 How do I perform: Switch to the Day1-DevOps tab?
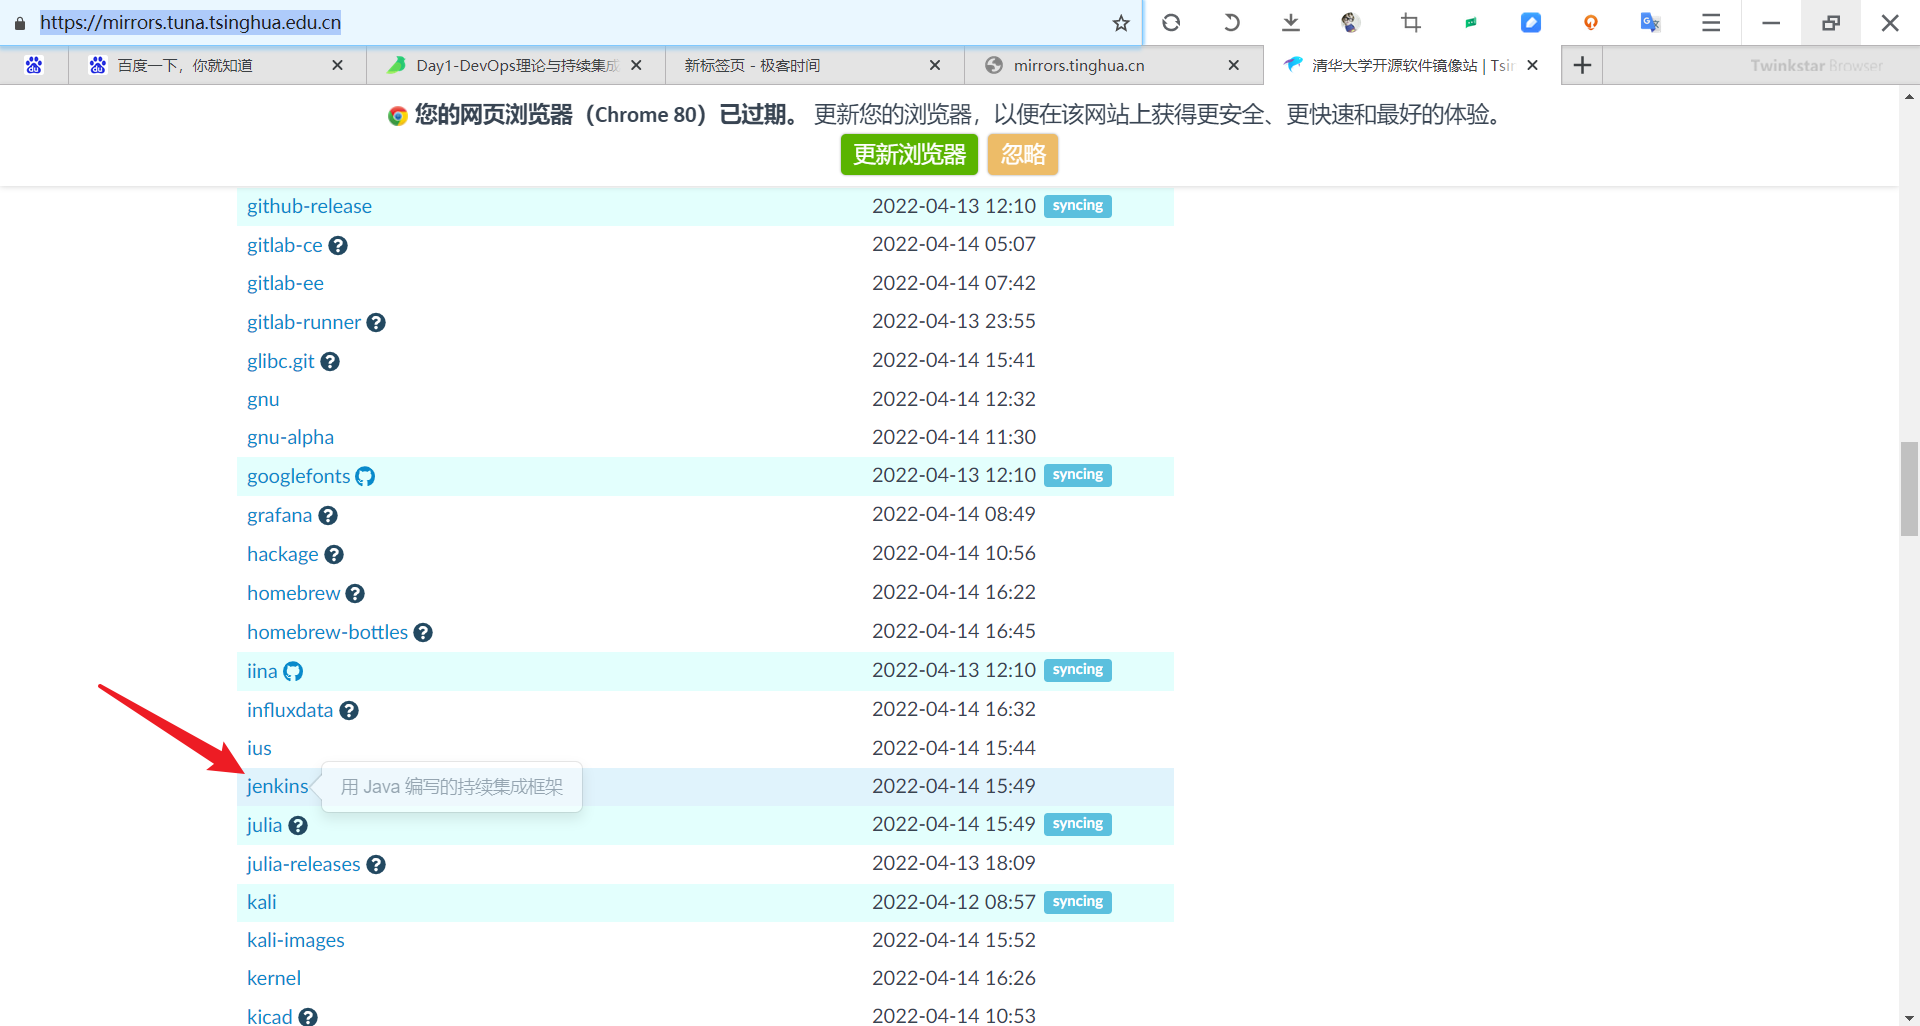pyautogui.click(x=515, y=65)
